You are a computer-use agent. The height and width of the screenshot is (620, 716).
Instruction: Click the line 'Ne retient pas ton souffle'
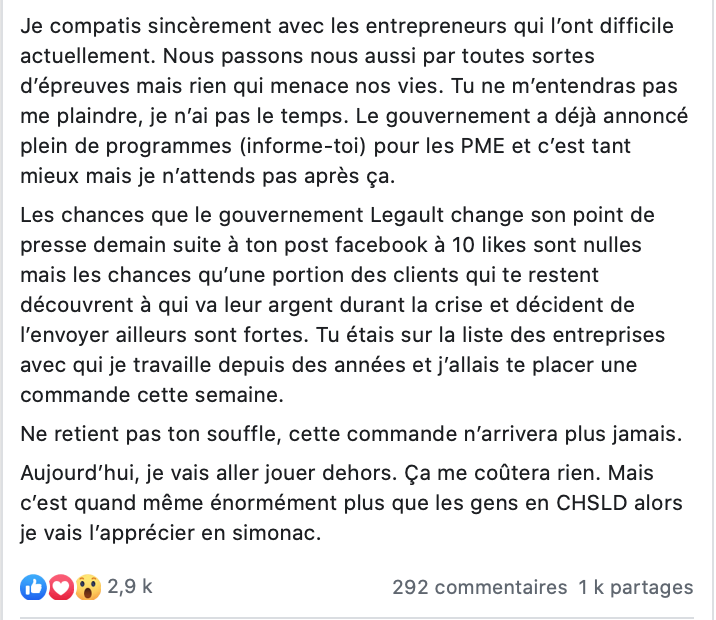coord(351,434)
